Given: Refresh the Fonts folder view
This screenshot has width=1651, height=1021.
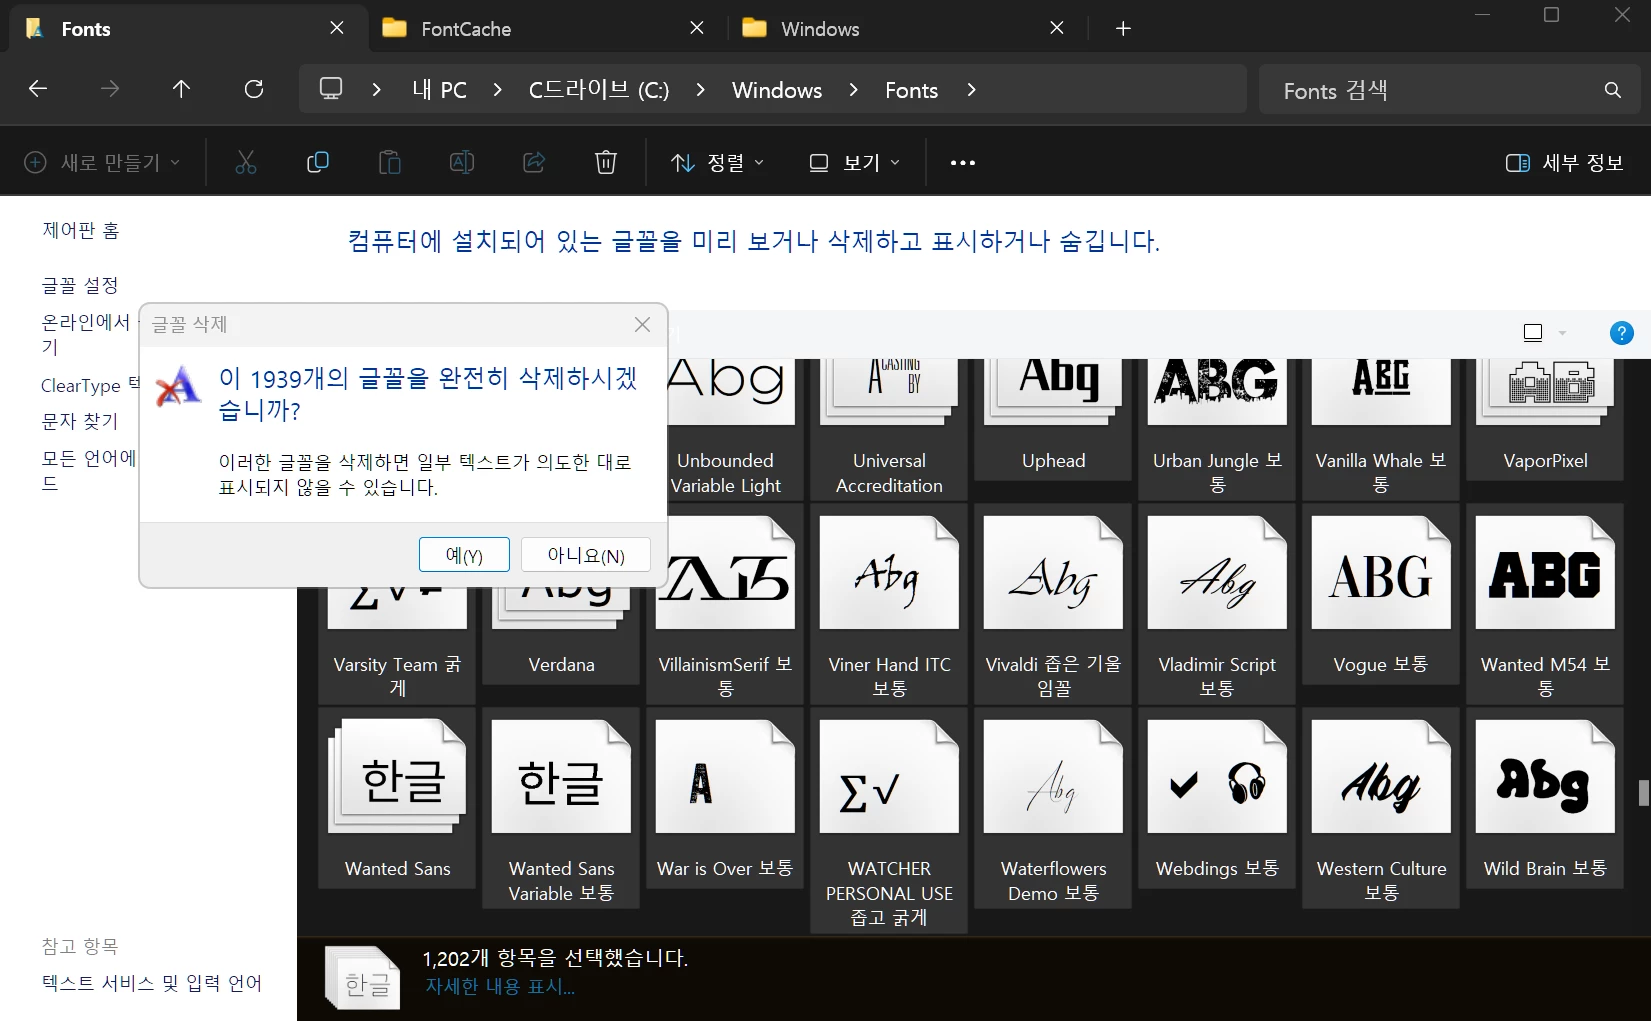Looking at the screenshot, I should coord(254,89).
